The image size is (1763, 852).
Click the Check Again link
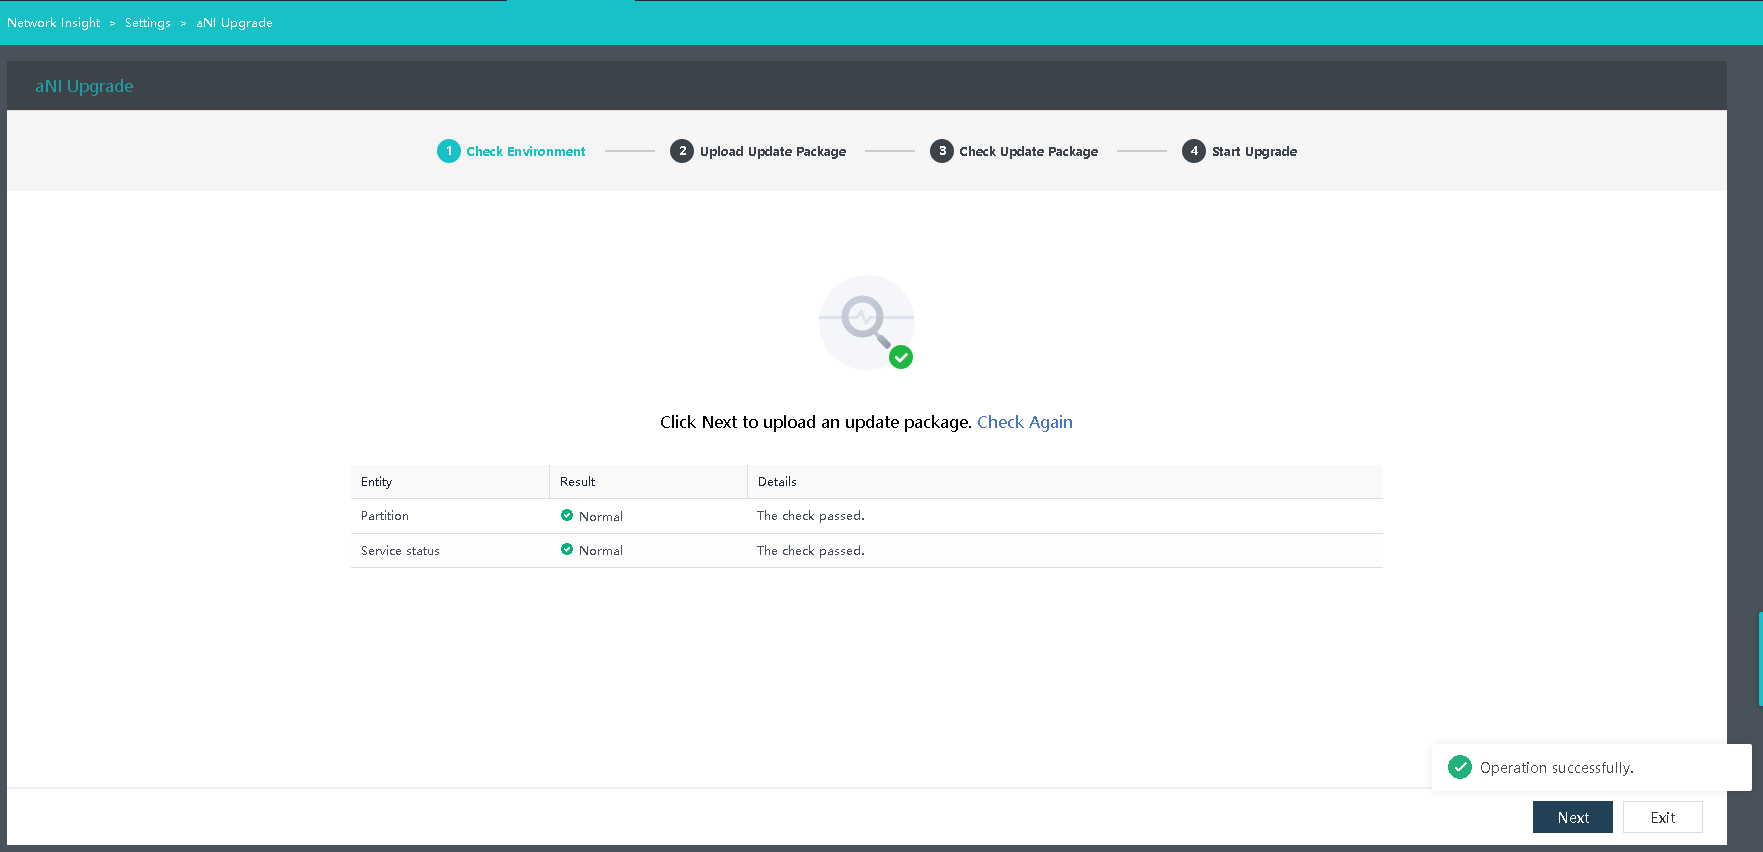click(x=1024, y=422)
